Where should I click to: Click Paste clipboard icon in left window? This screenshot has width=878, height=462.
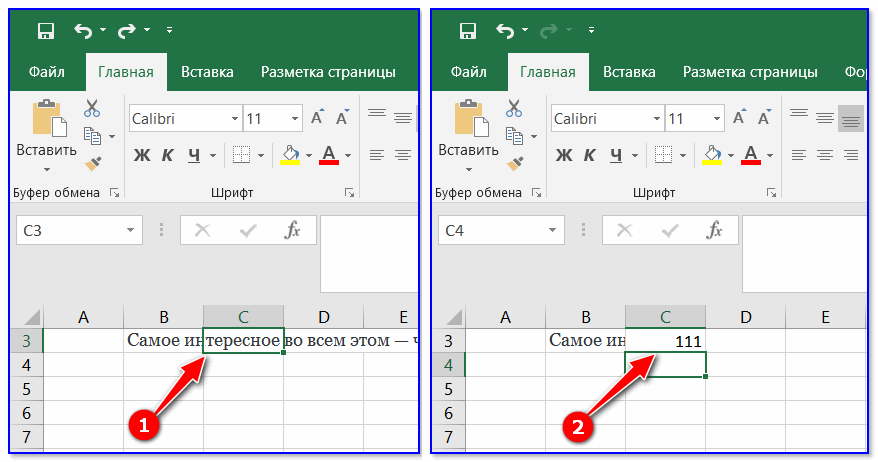[49, 118]
